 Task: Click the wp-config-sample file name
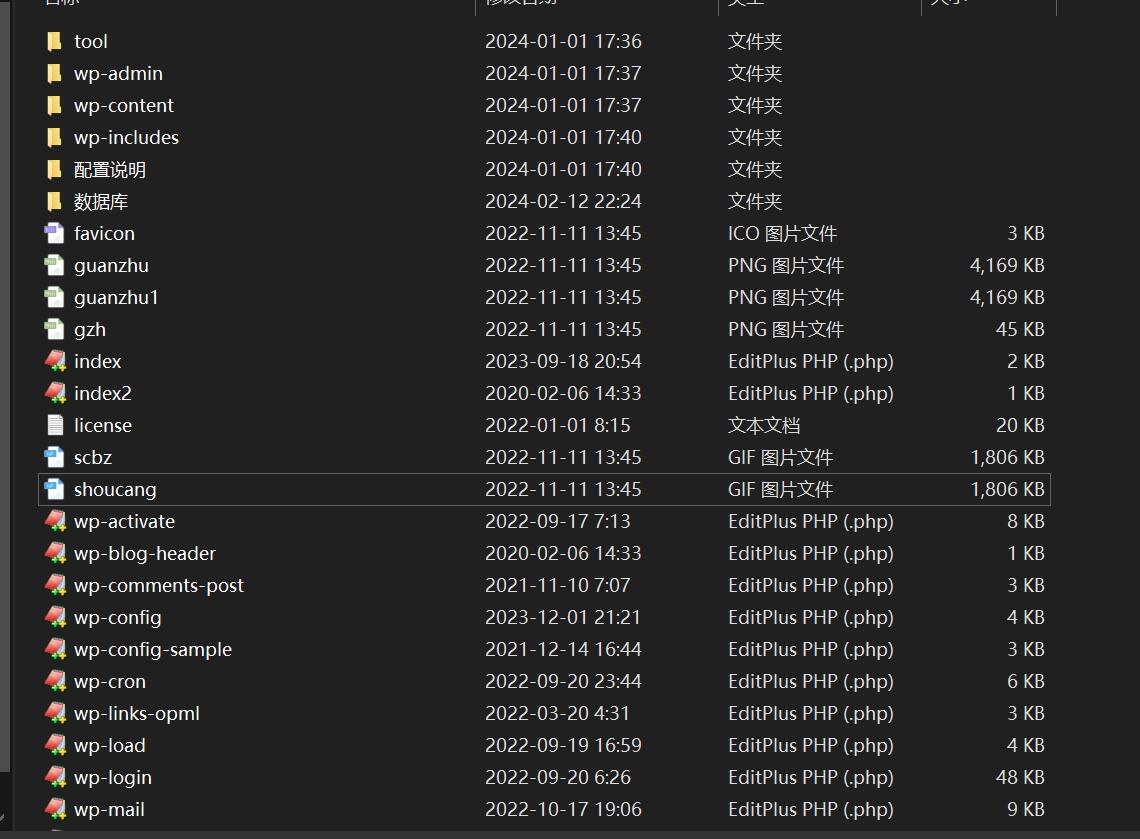152,649
